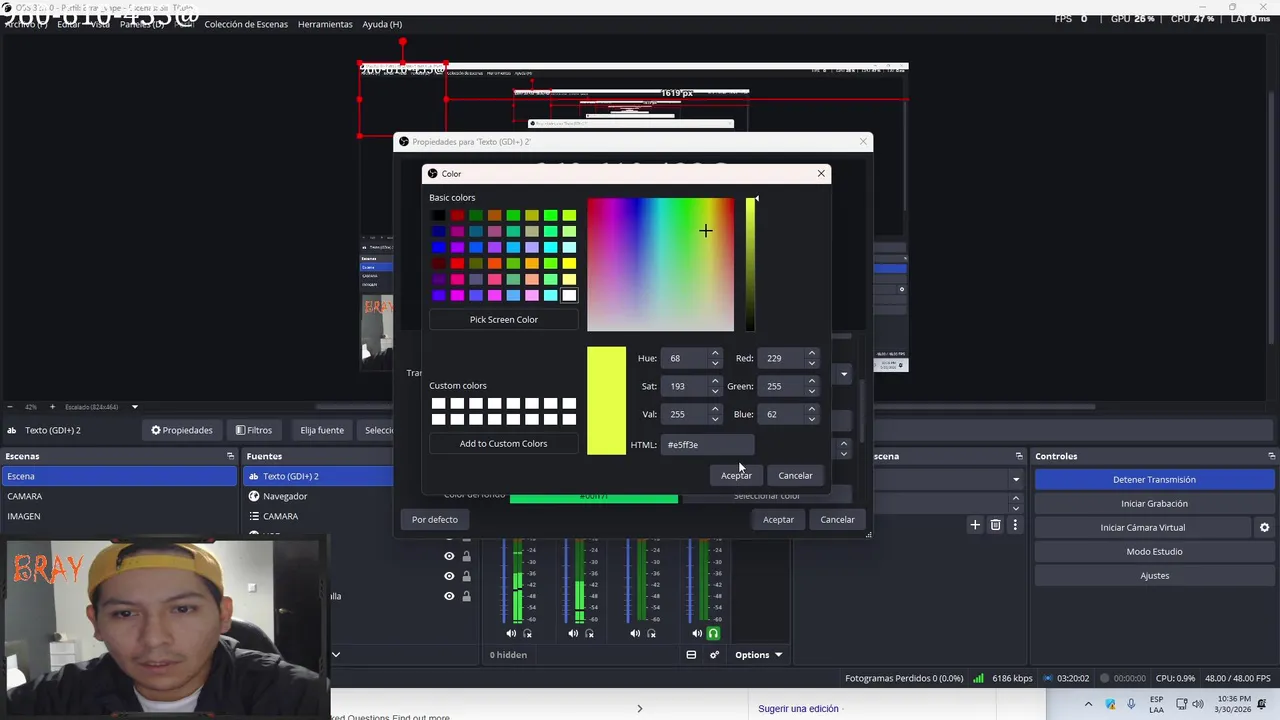1280x720 pixels.
Task: Click Aceptar in the Color dialog
Action: click(737, 475)
